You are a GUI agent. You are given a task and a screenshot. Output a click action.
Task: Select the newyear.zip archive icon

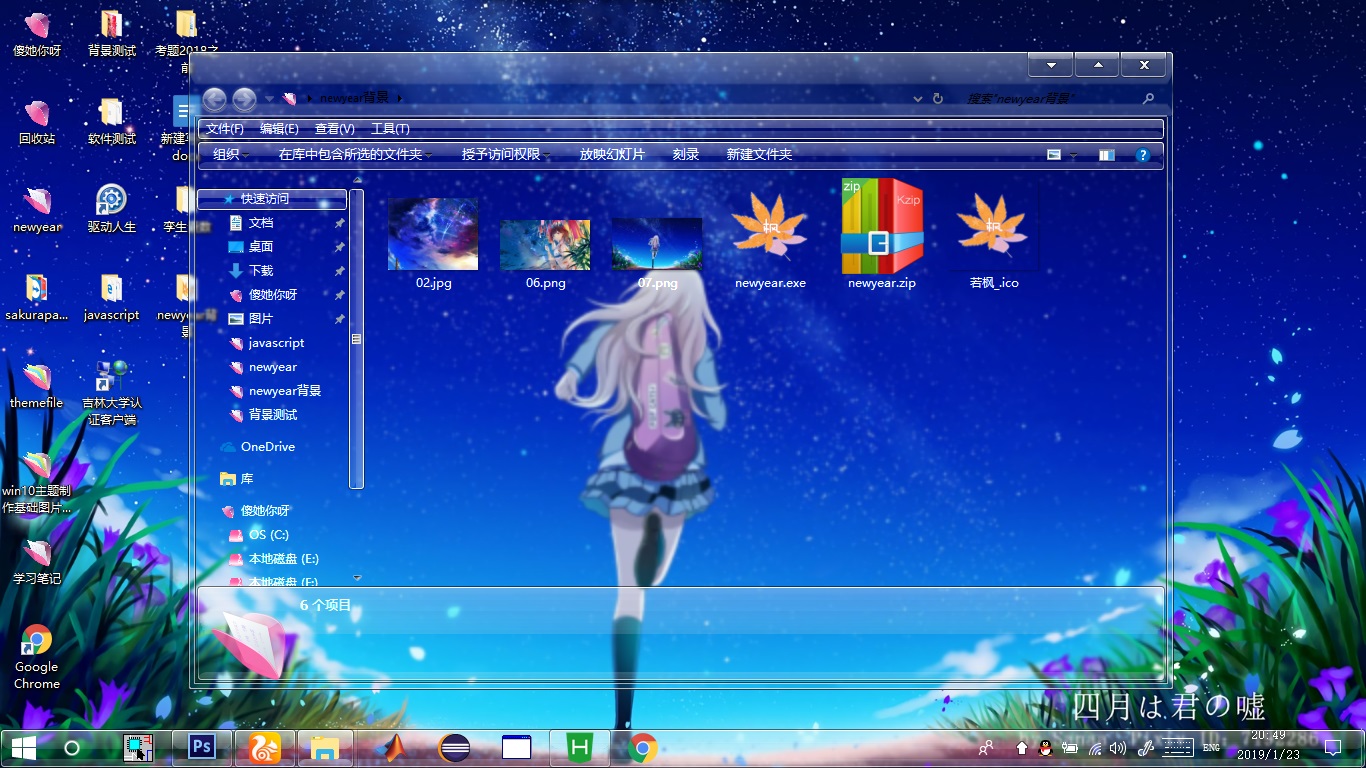(x=882, y=226)
